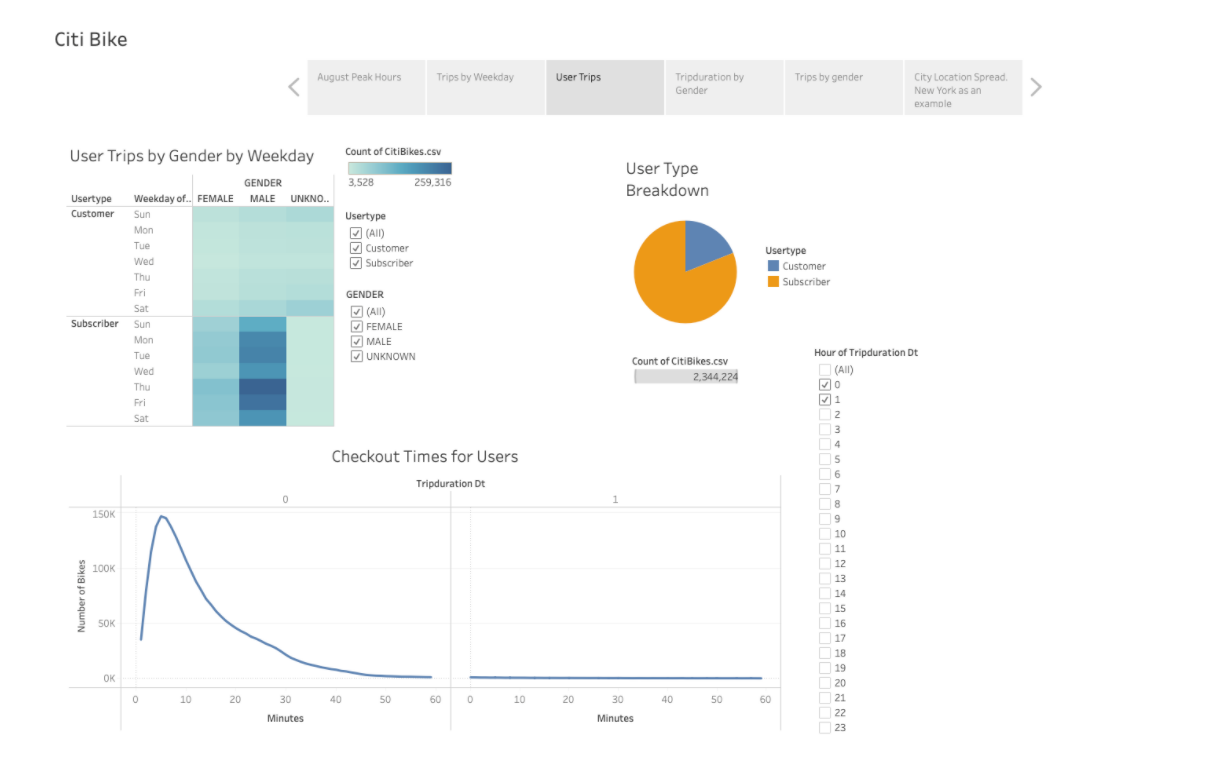Uncheck the Customer usertype filter
Screen dimensions: 1210x767
coord(356,248)
